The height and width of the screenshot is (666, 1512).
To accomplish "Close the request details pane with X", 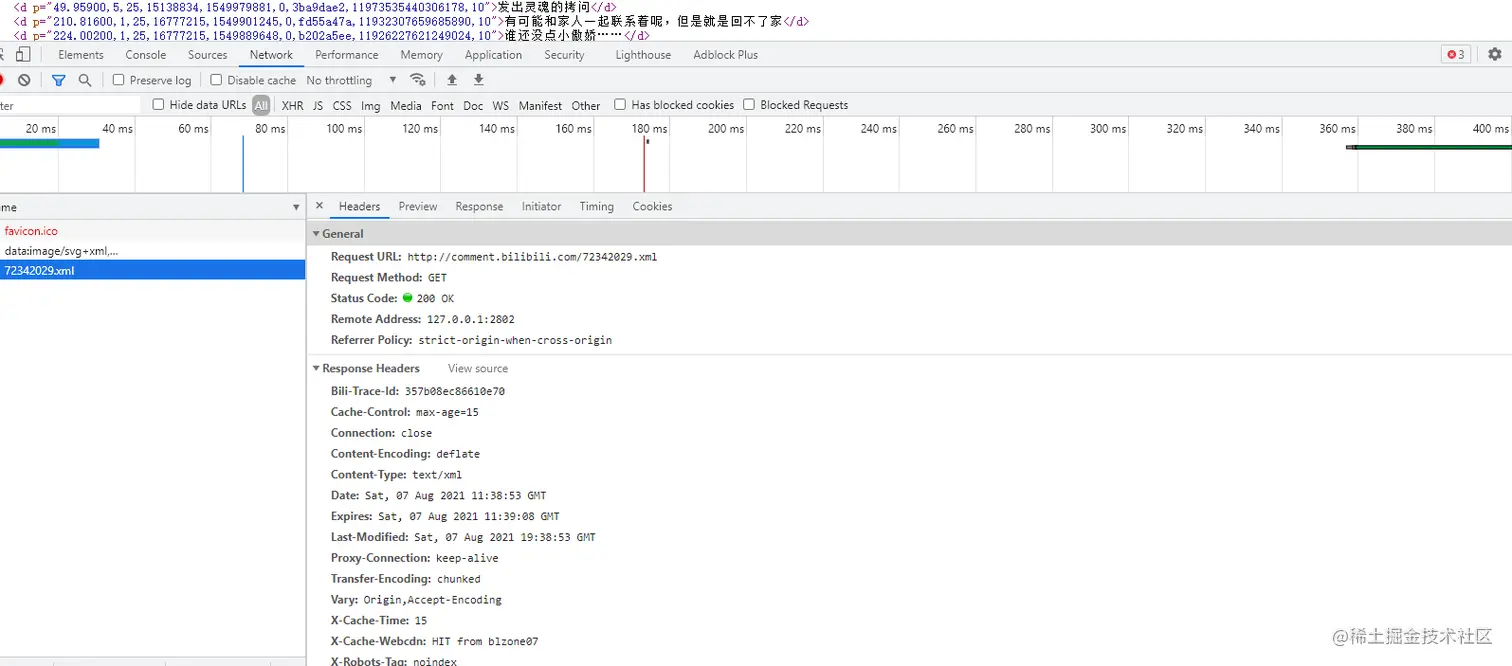I will [x=319, y=206].
